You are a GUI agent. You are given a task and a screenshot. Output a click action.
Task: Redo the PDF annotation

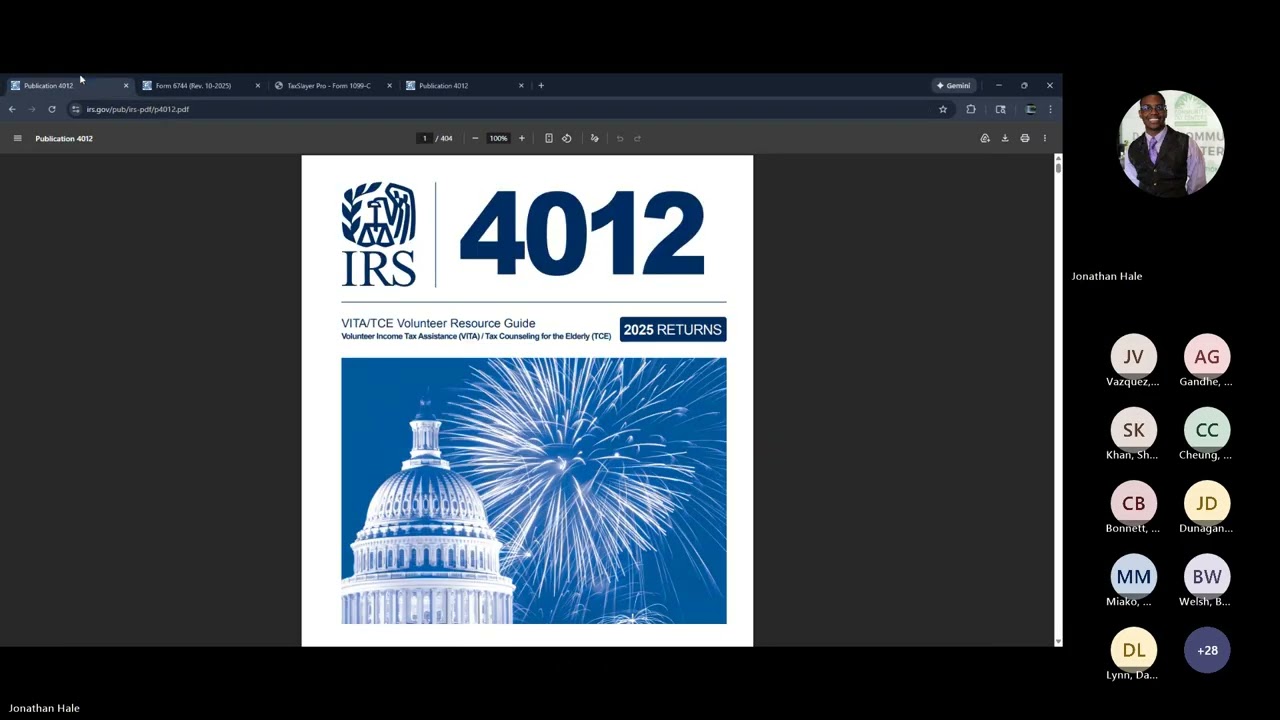coord(637,138)
